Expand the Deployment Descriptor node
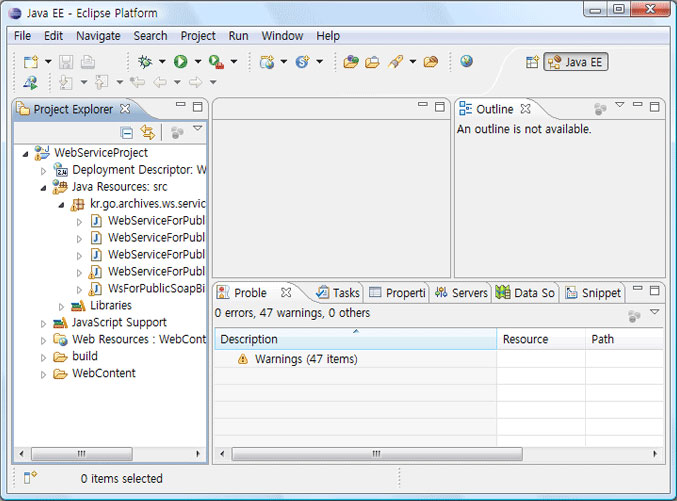The width and height of the screenshot is (677, 501). 43,171
